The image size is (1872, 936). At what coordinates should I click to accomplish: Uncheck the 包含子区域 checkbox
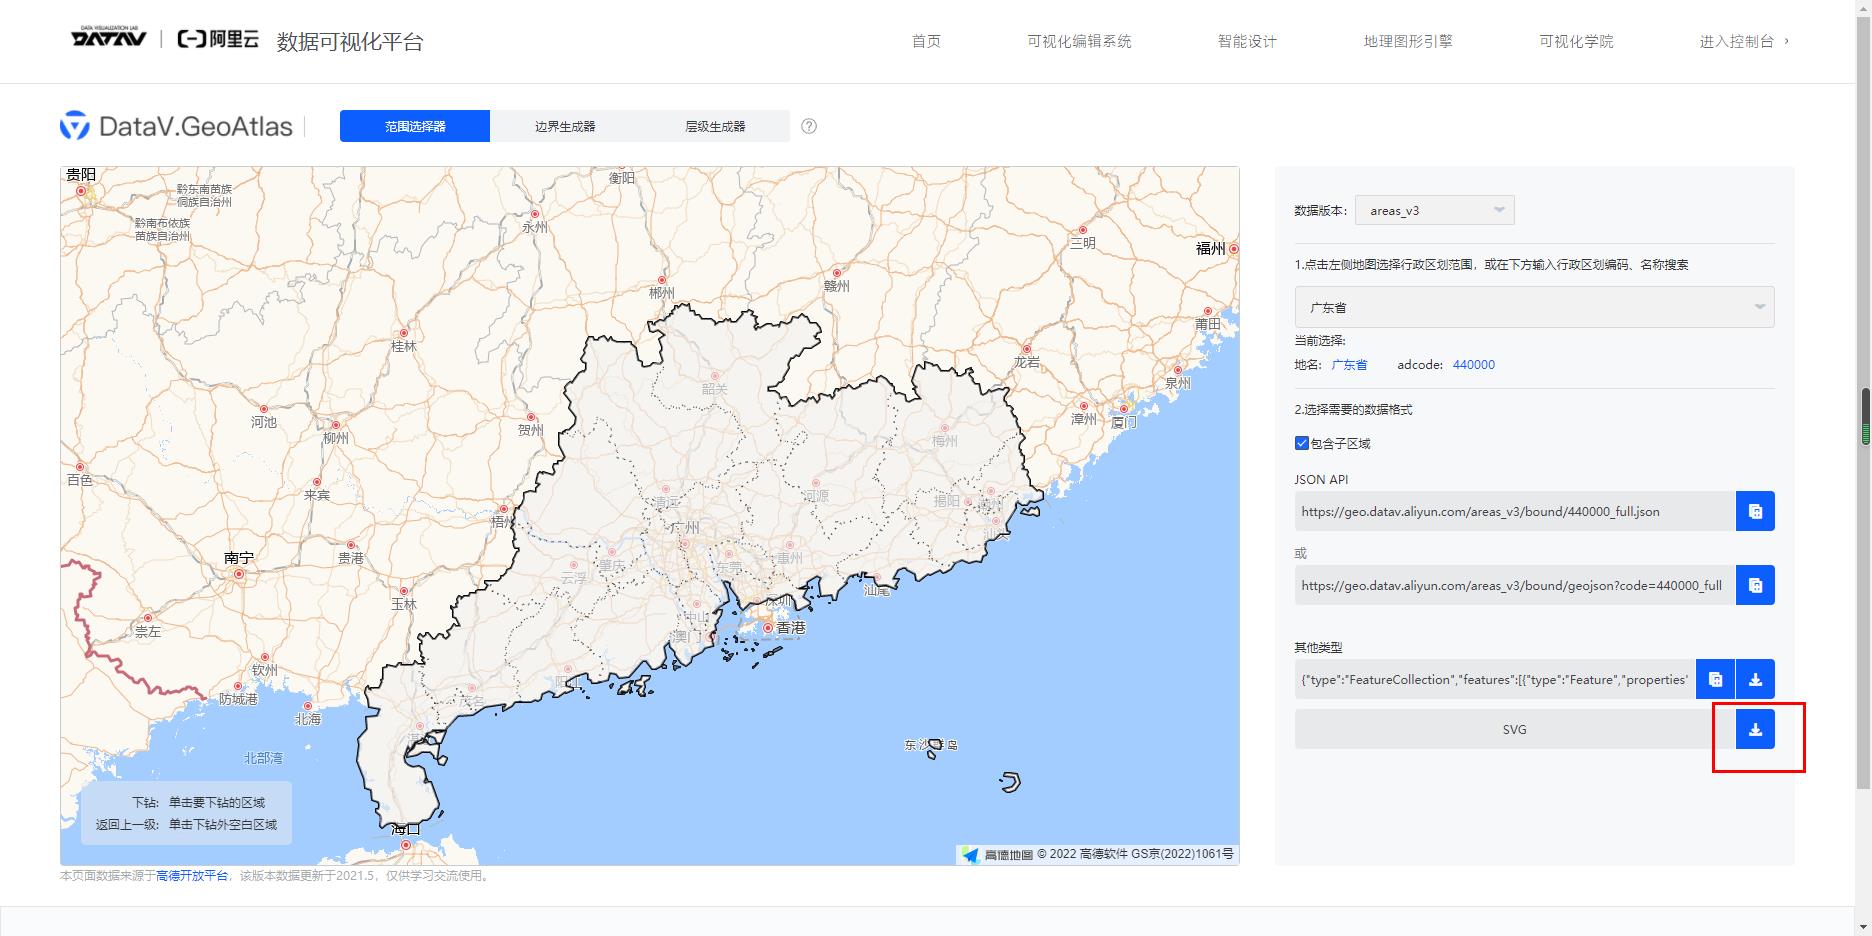coord(1301,442)
